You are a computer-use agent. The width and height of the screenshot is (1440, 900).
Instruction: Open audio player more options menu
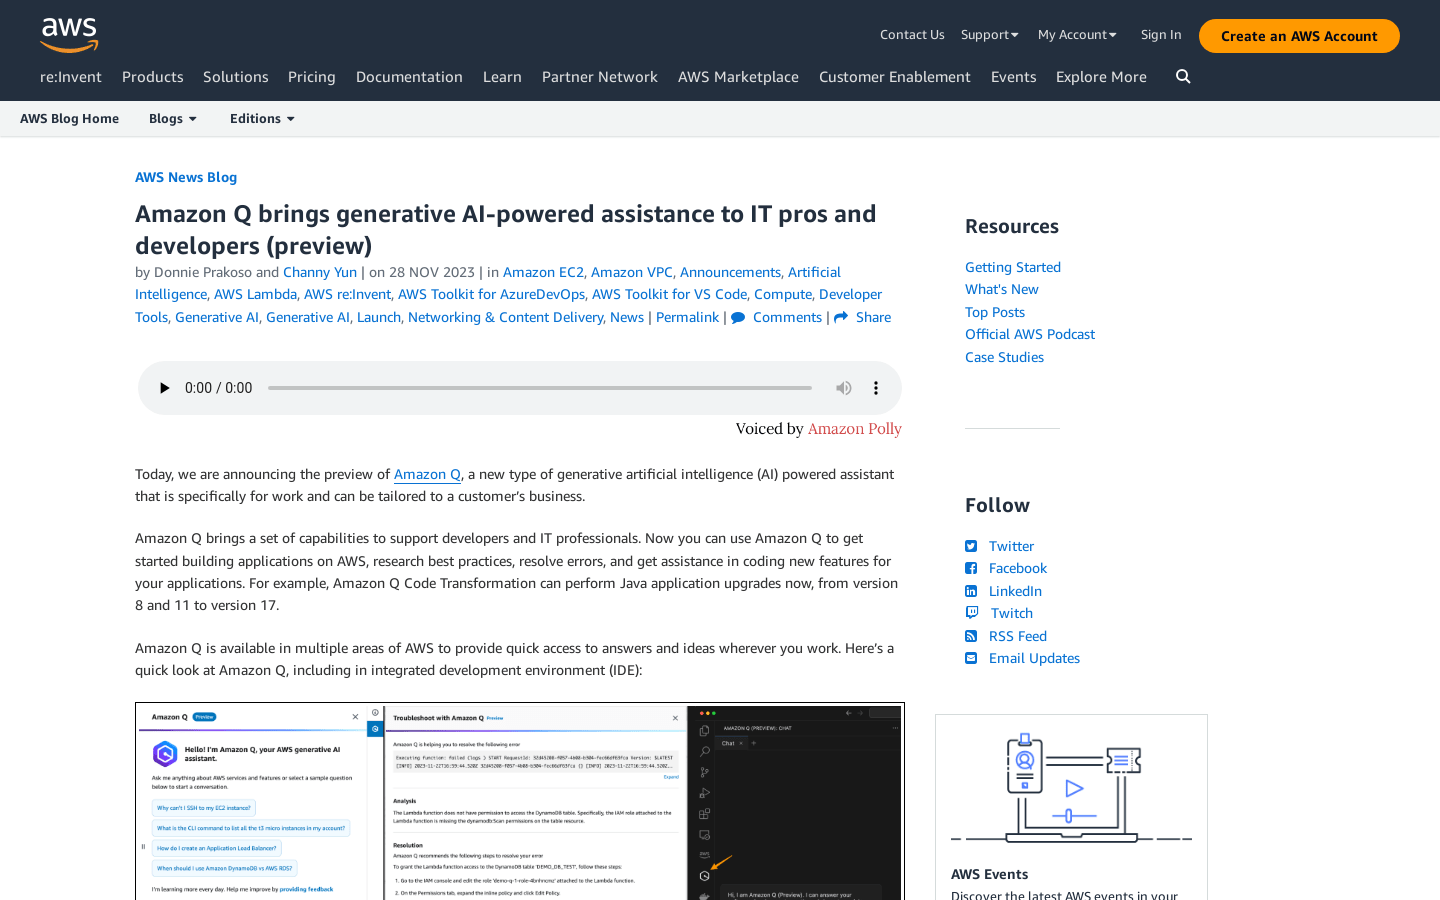tap(876, 388)
